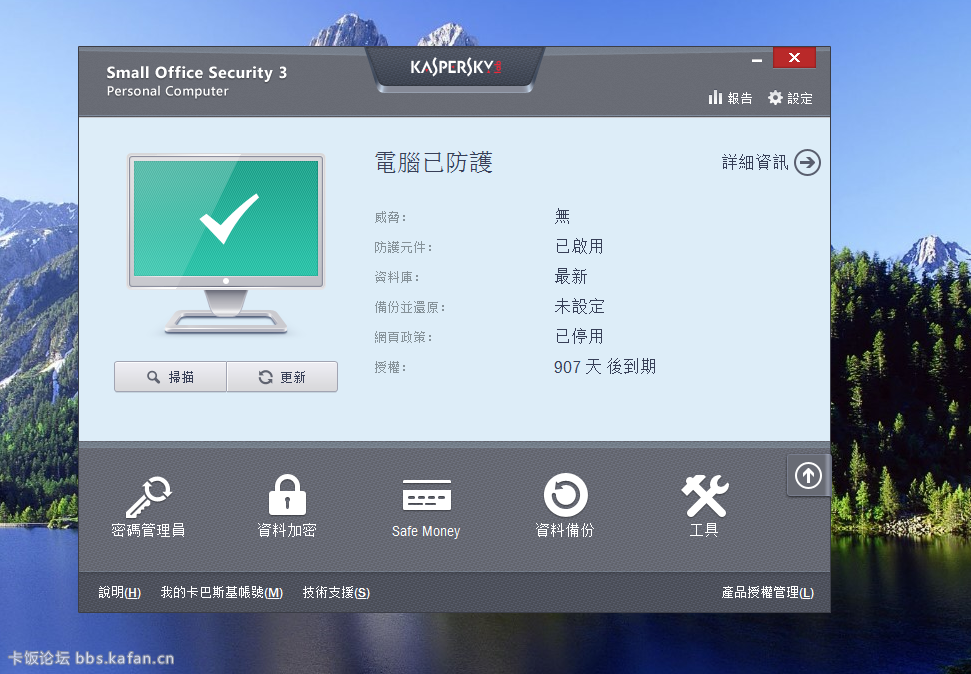Click web policy status 已停用
The image size is (971, 674).
579,336
